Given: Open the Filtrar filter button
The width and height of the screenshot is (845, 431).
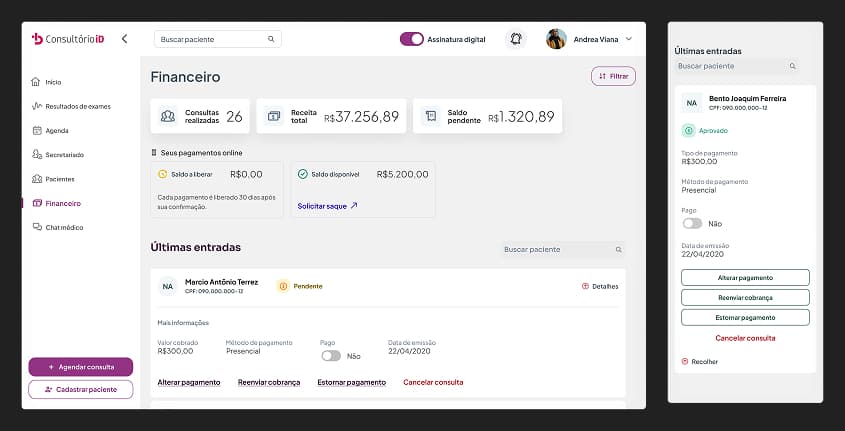Looking at the screenshot, I should [x=613, y=76].
